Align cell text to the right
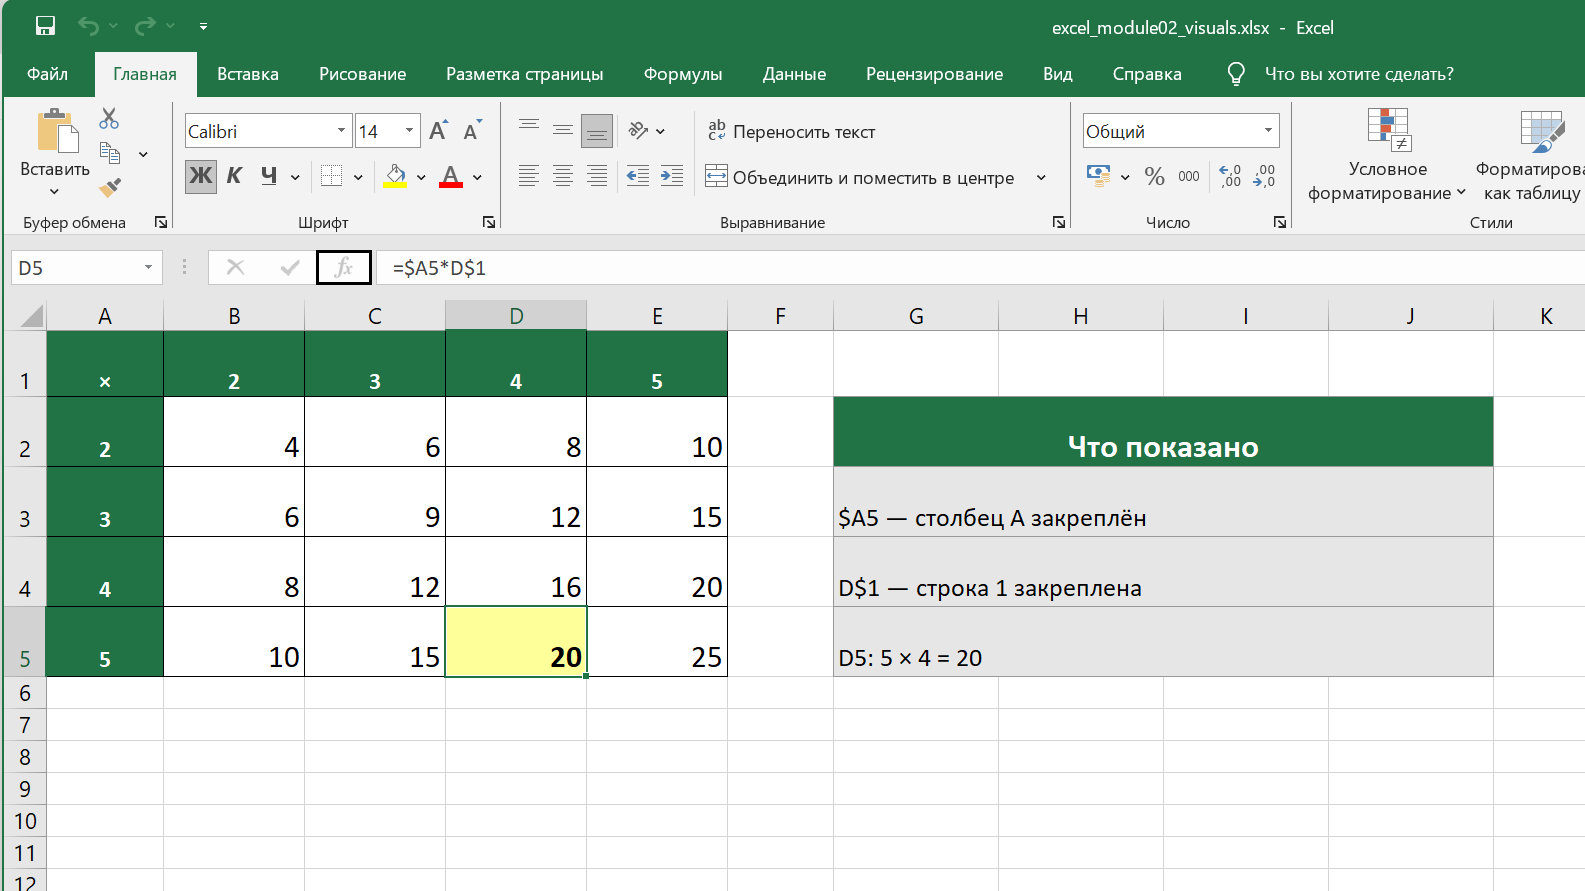Viewport: 1585px width, 891px height. (597, 176)
